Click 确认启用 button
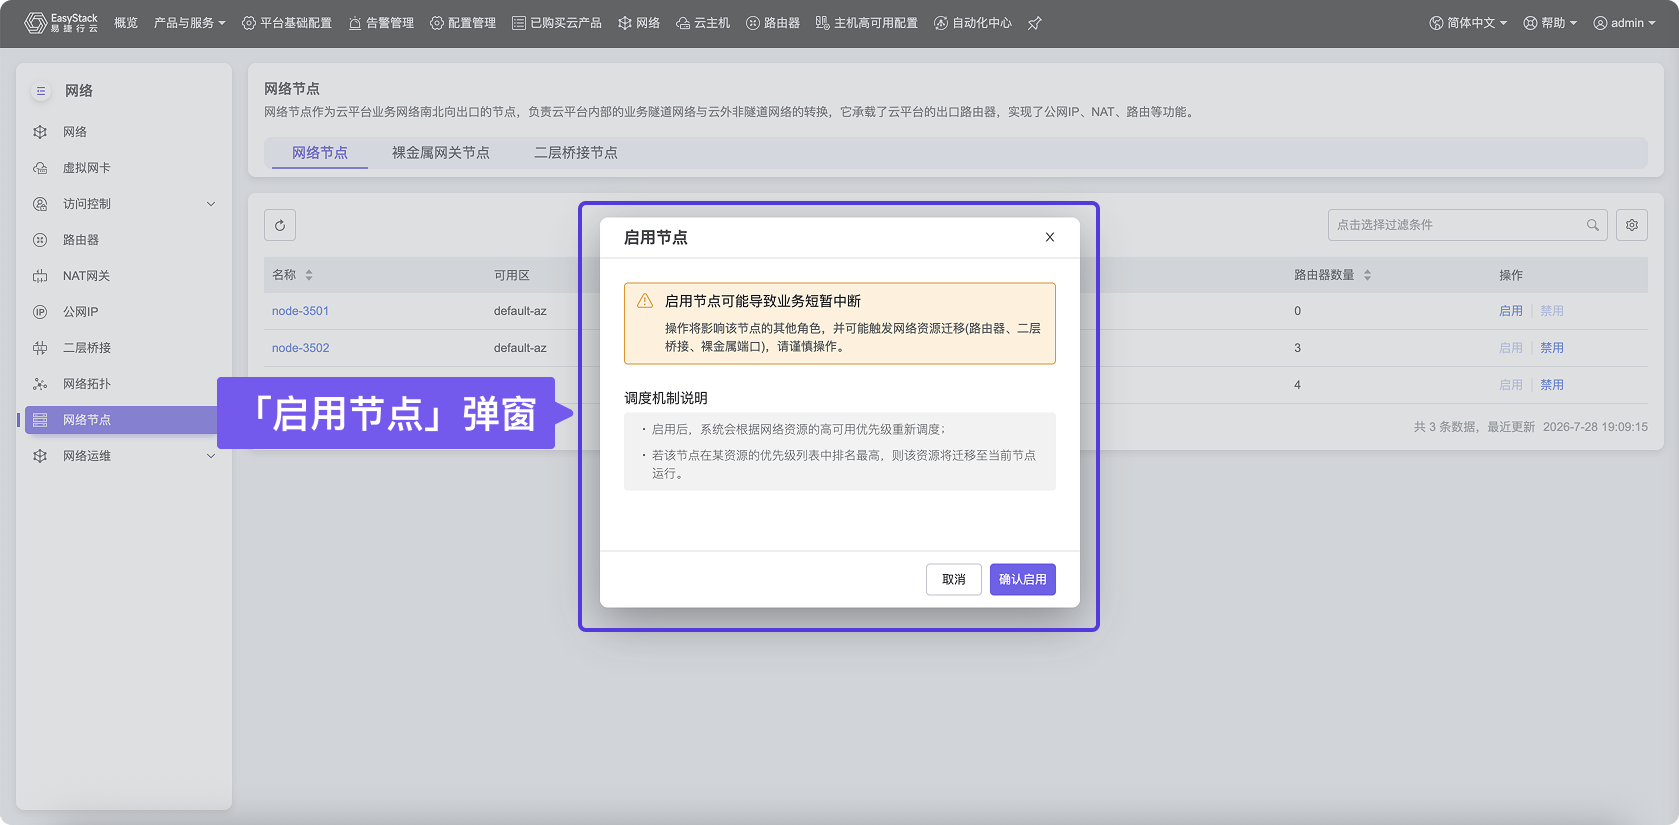Image resolution: width=1679 pixels, height=825 pixels. pos(1023,580)
